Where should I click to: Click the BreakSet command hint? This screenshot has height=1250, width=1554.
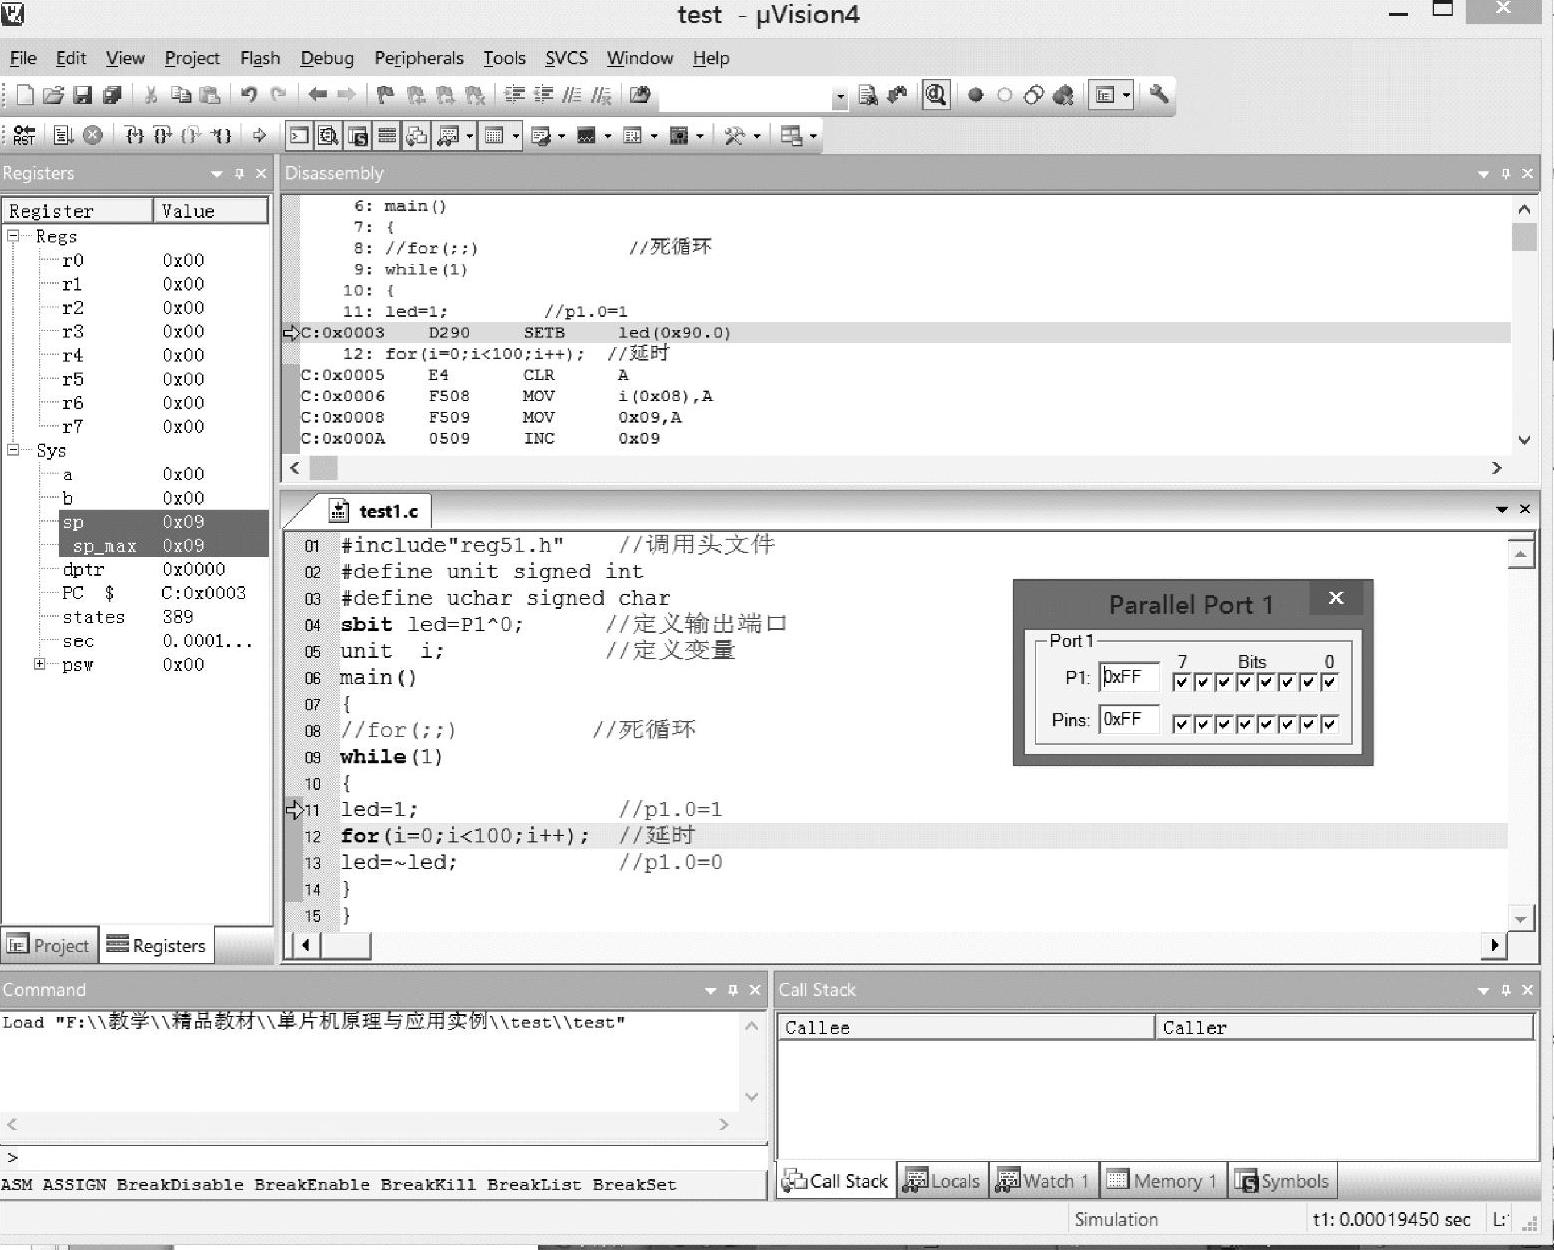[634, 1185]
